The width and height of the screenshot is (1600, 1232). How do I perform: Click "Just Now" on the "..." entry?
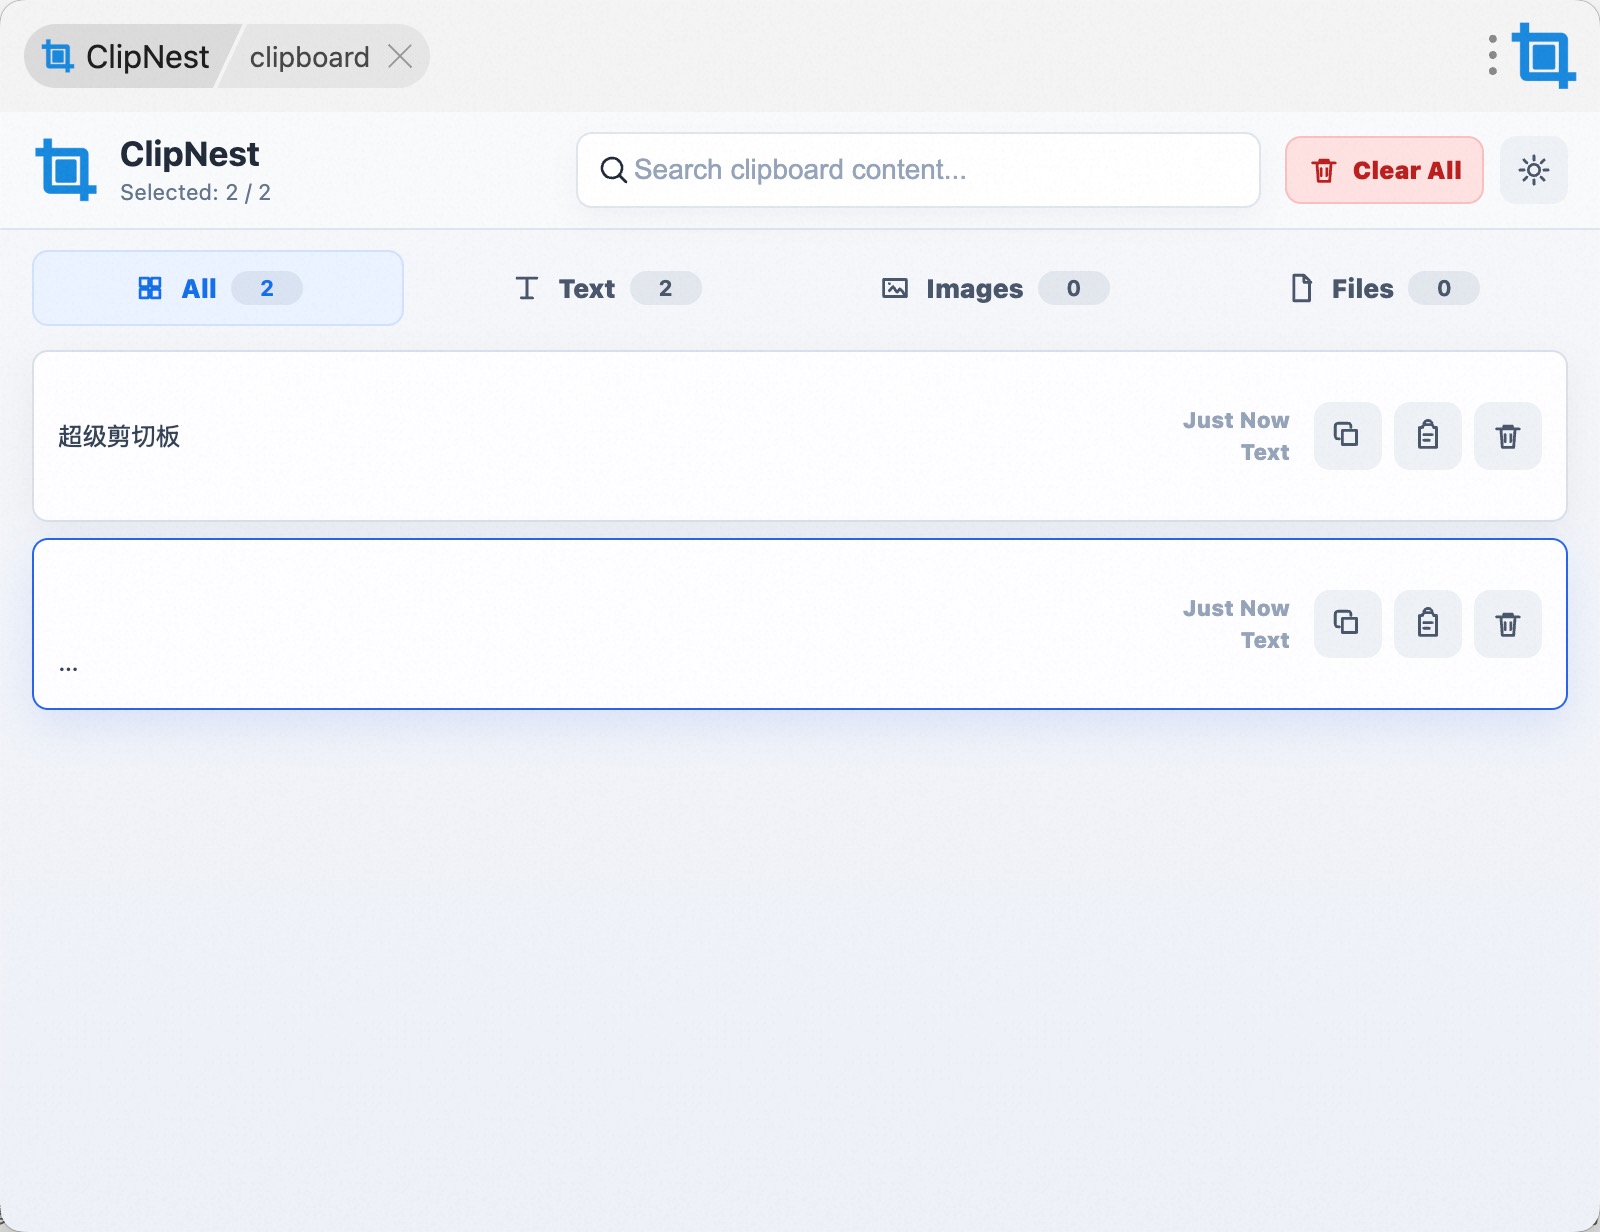1236,608
